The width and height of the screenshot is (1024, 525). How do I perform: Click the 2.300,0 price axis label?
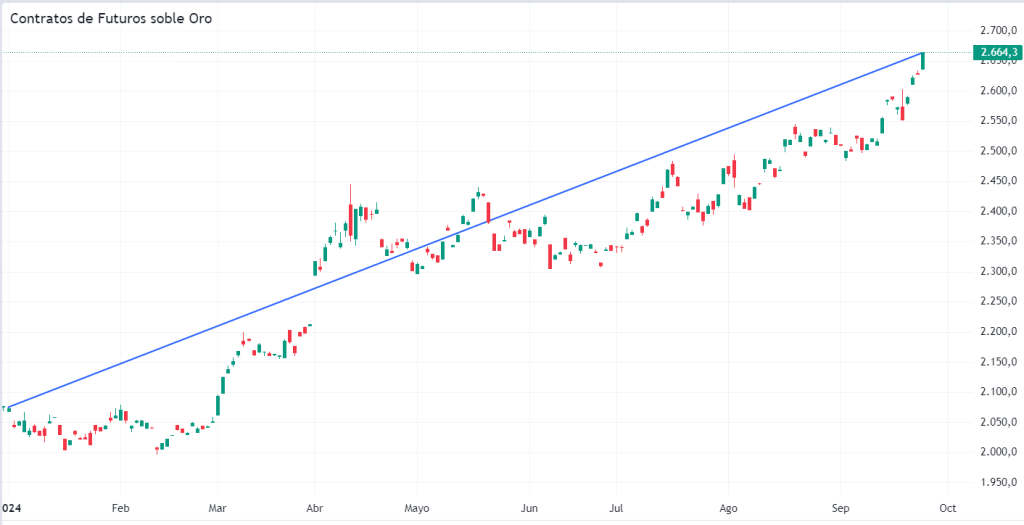point(998,271)
